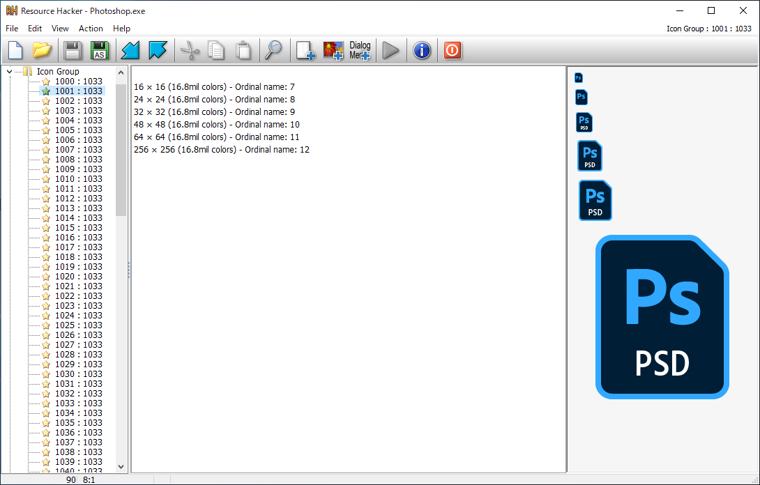Click the tree scrollbar up arrow
The height and width of the screenshot is (485, 760).
pos(121,72)
